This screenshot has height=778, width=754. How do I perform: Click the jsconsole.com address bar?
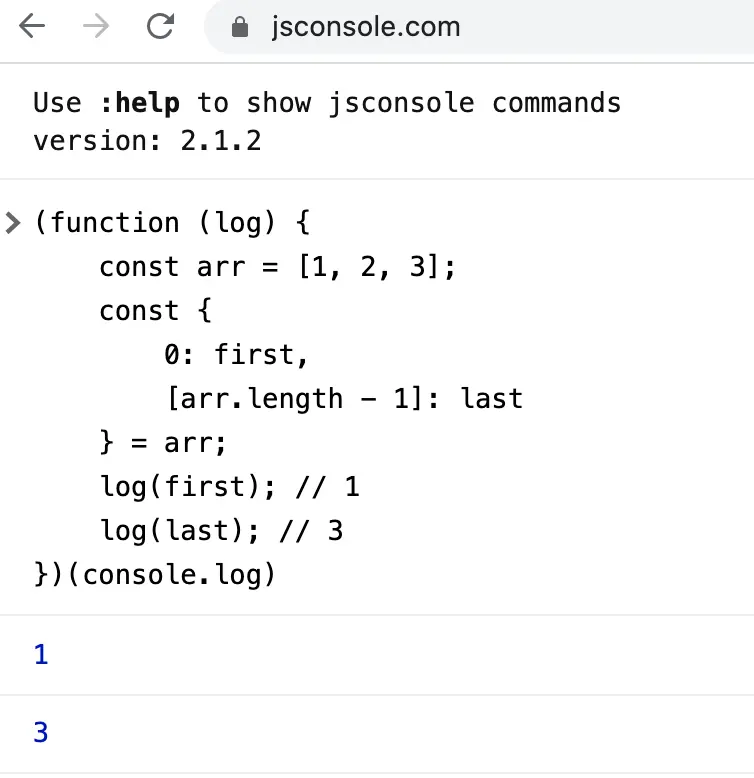coord(480,27)
